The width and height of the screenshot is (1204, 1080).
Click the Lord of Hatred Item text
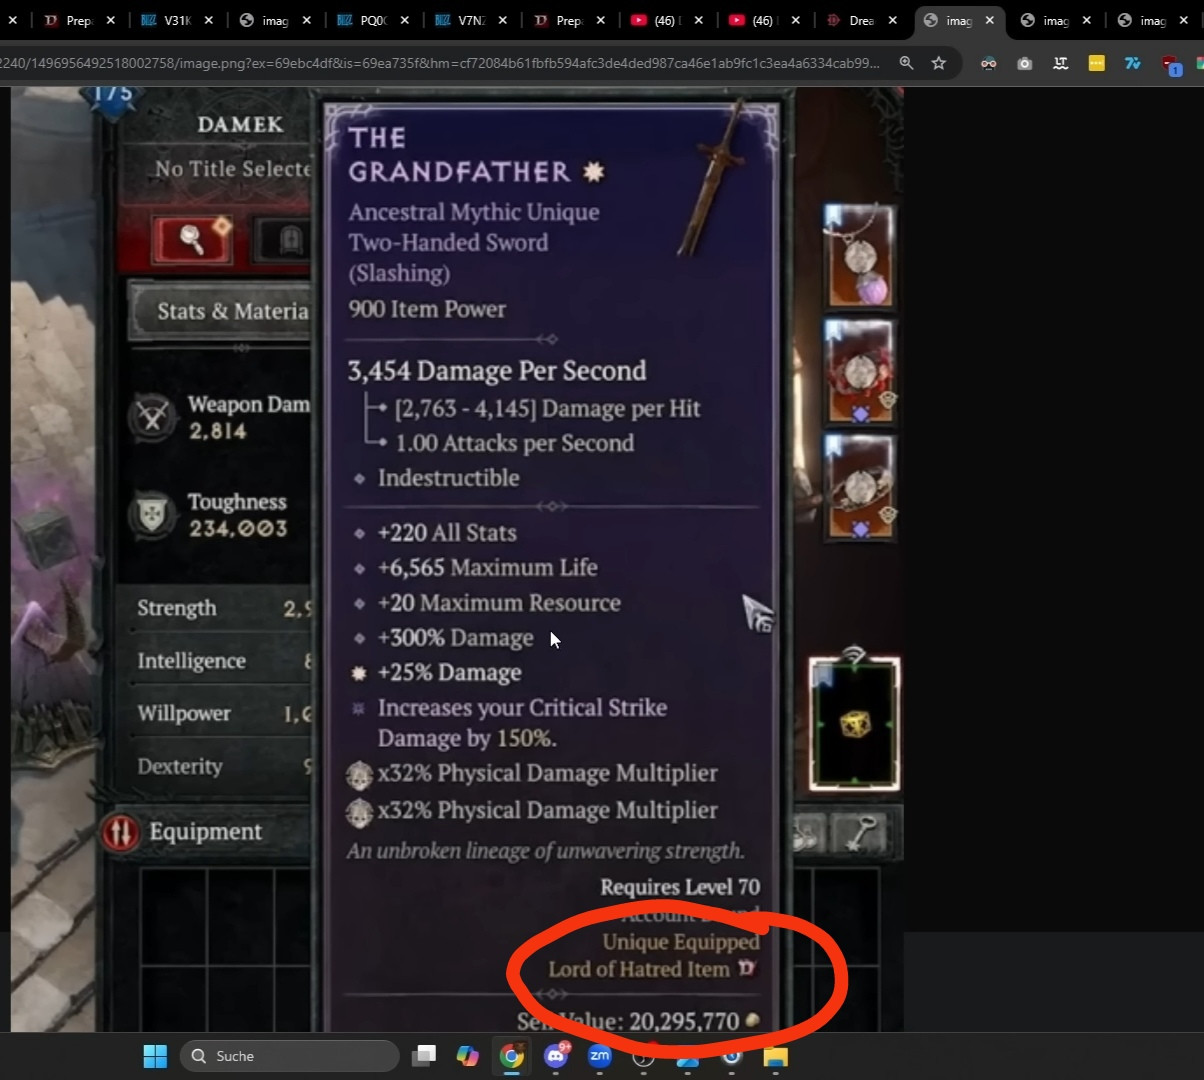pos(639,969)
